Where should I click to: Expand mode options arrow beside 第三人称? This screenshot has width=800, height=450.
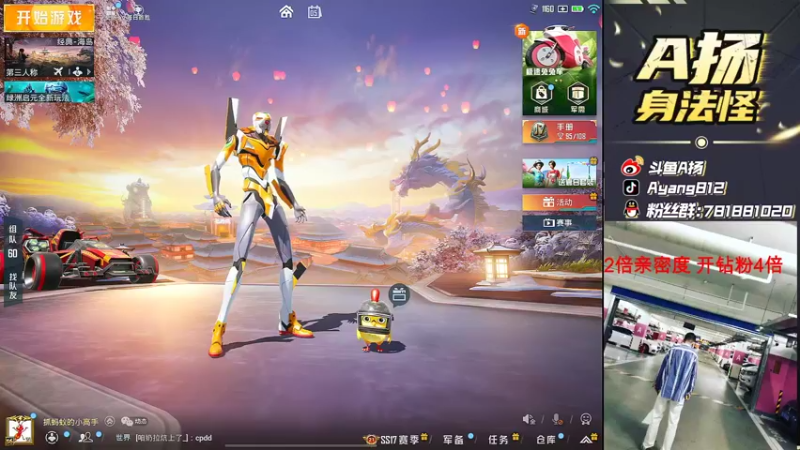(x=89, y=72)
